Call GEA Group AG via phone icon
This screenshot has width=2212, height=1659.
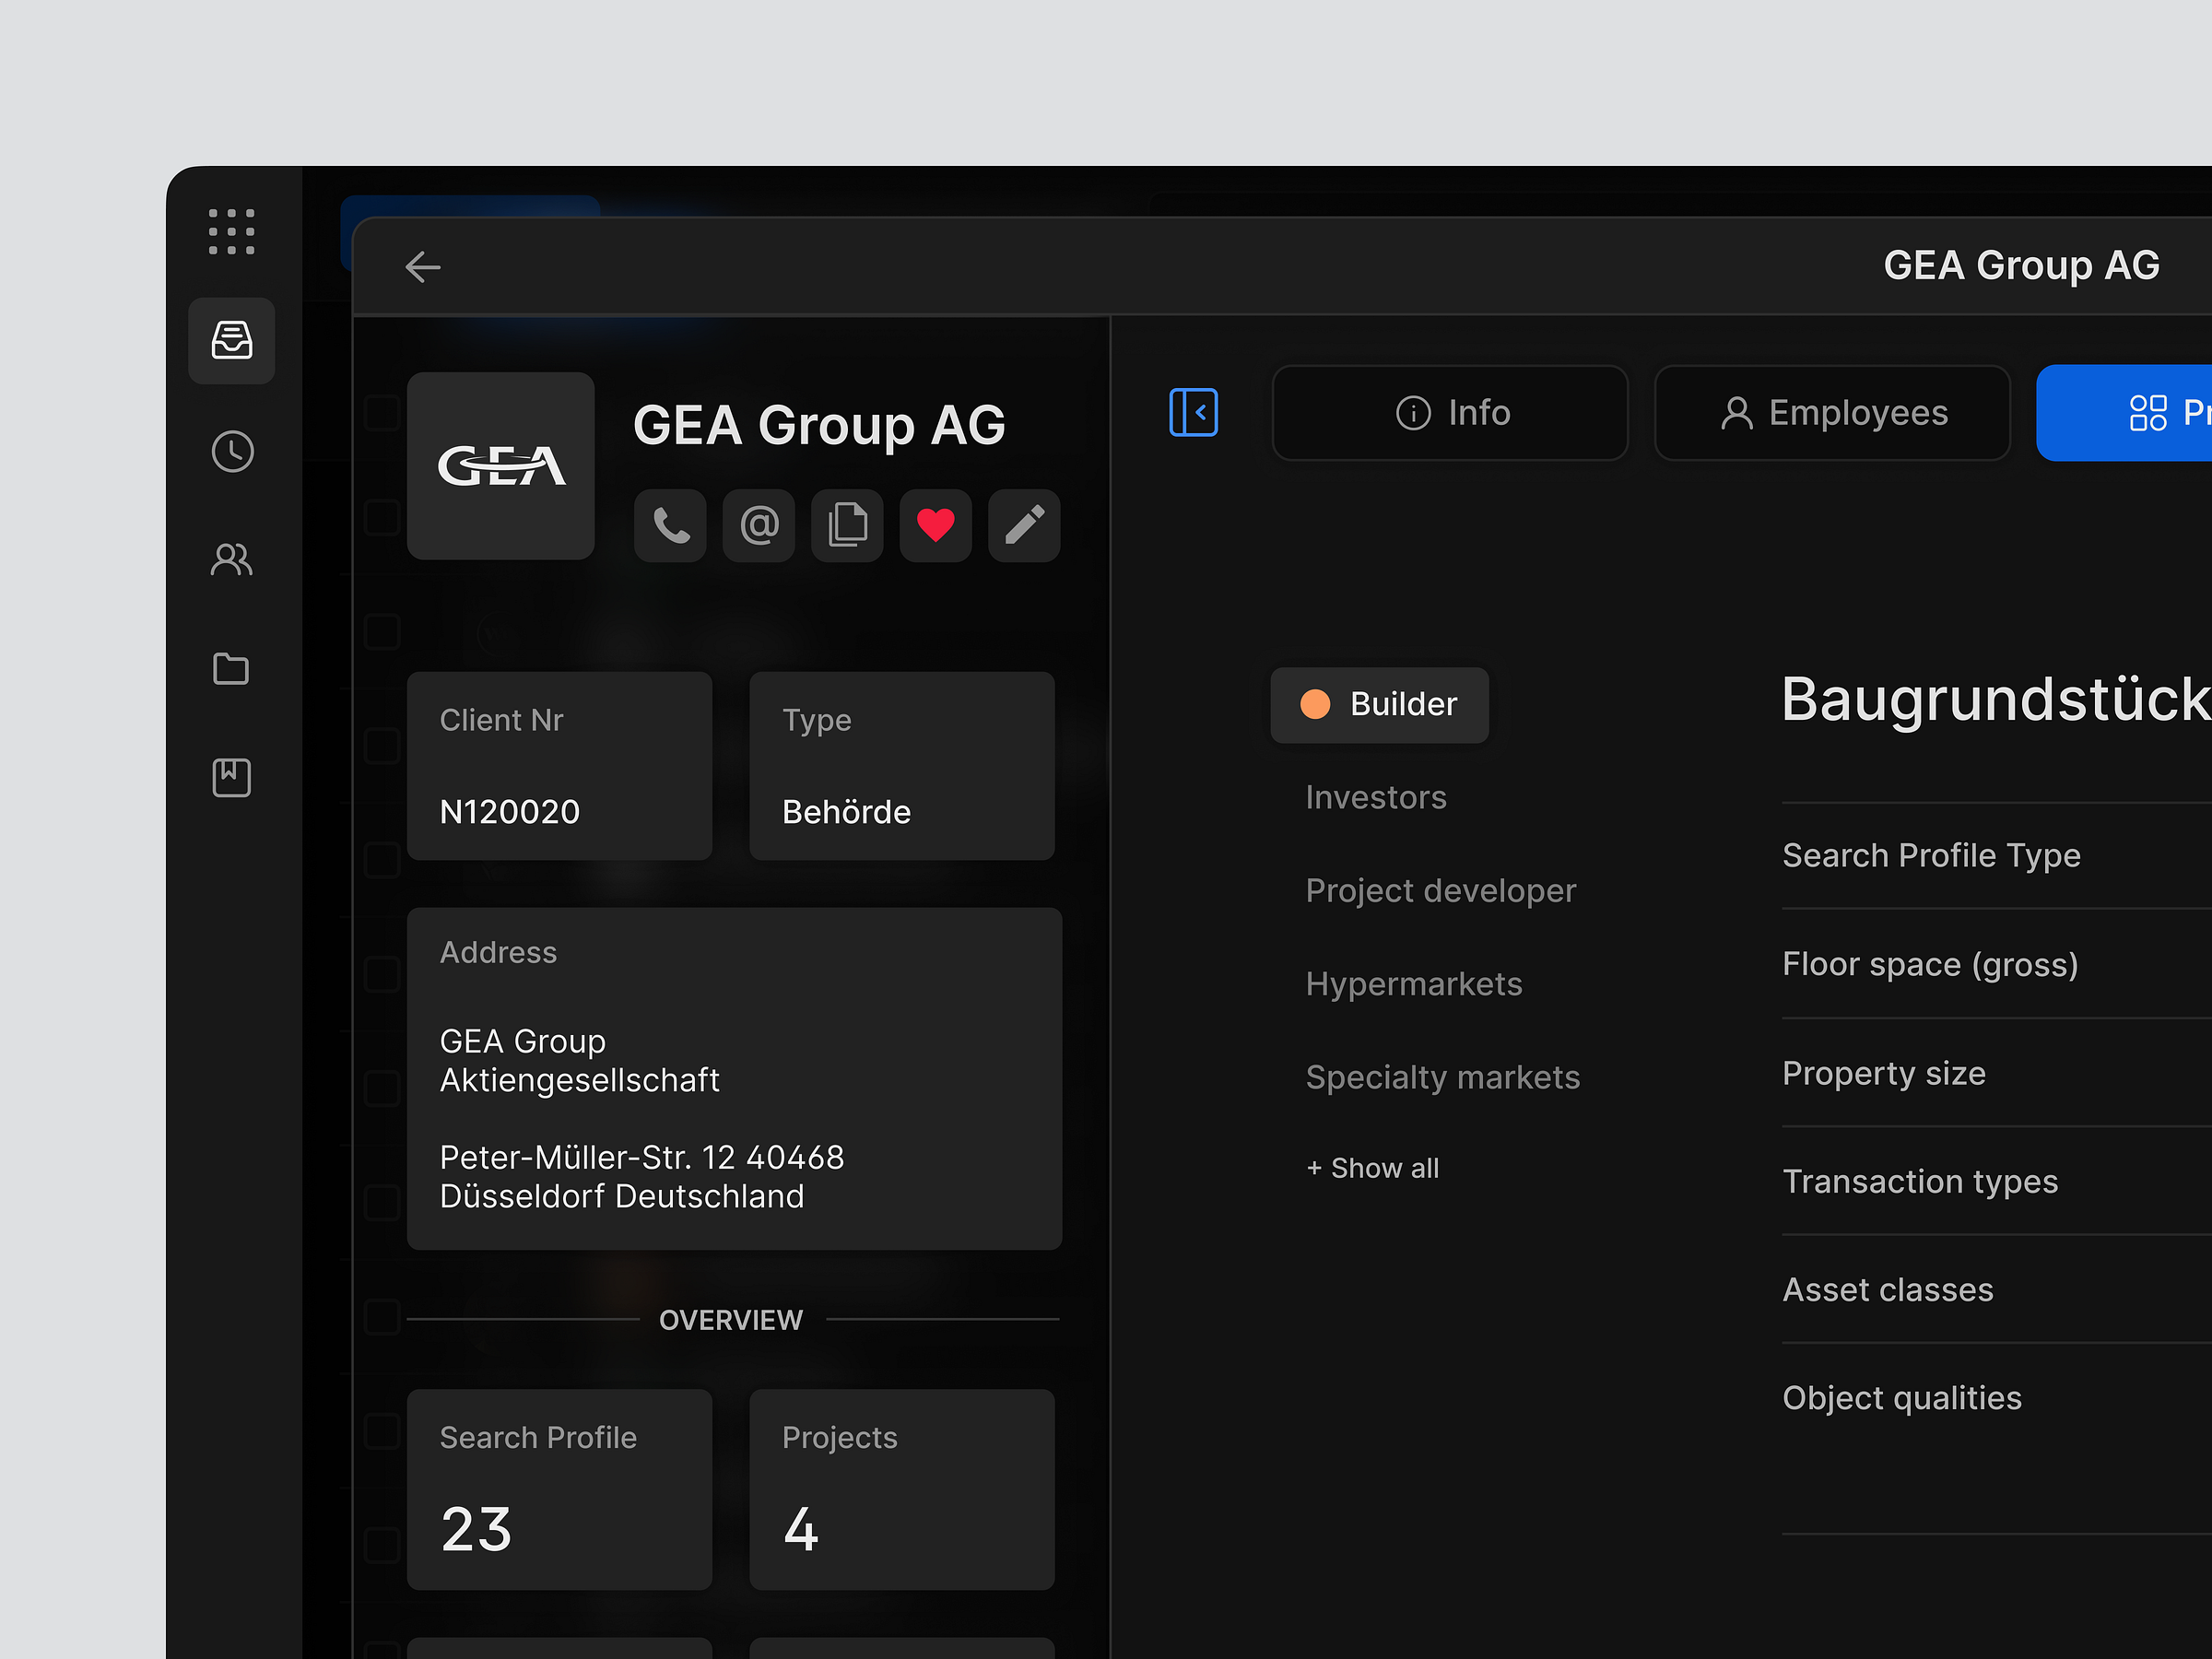pos(670,525)
